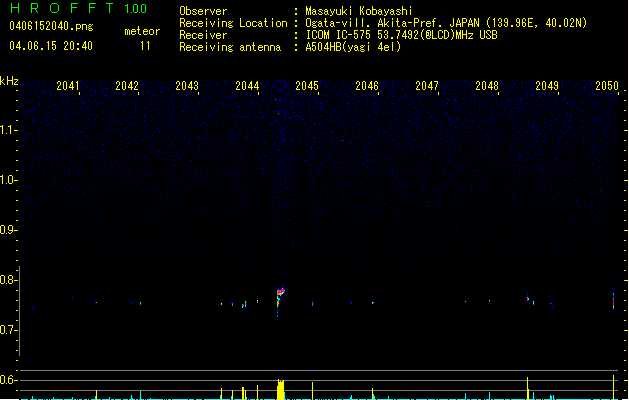629x400 pixels.
Task: Click the 2042 time marker
Action: [x=127, y=86]
